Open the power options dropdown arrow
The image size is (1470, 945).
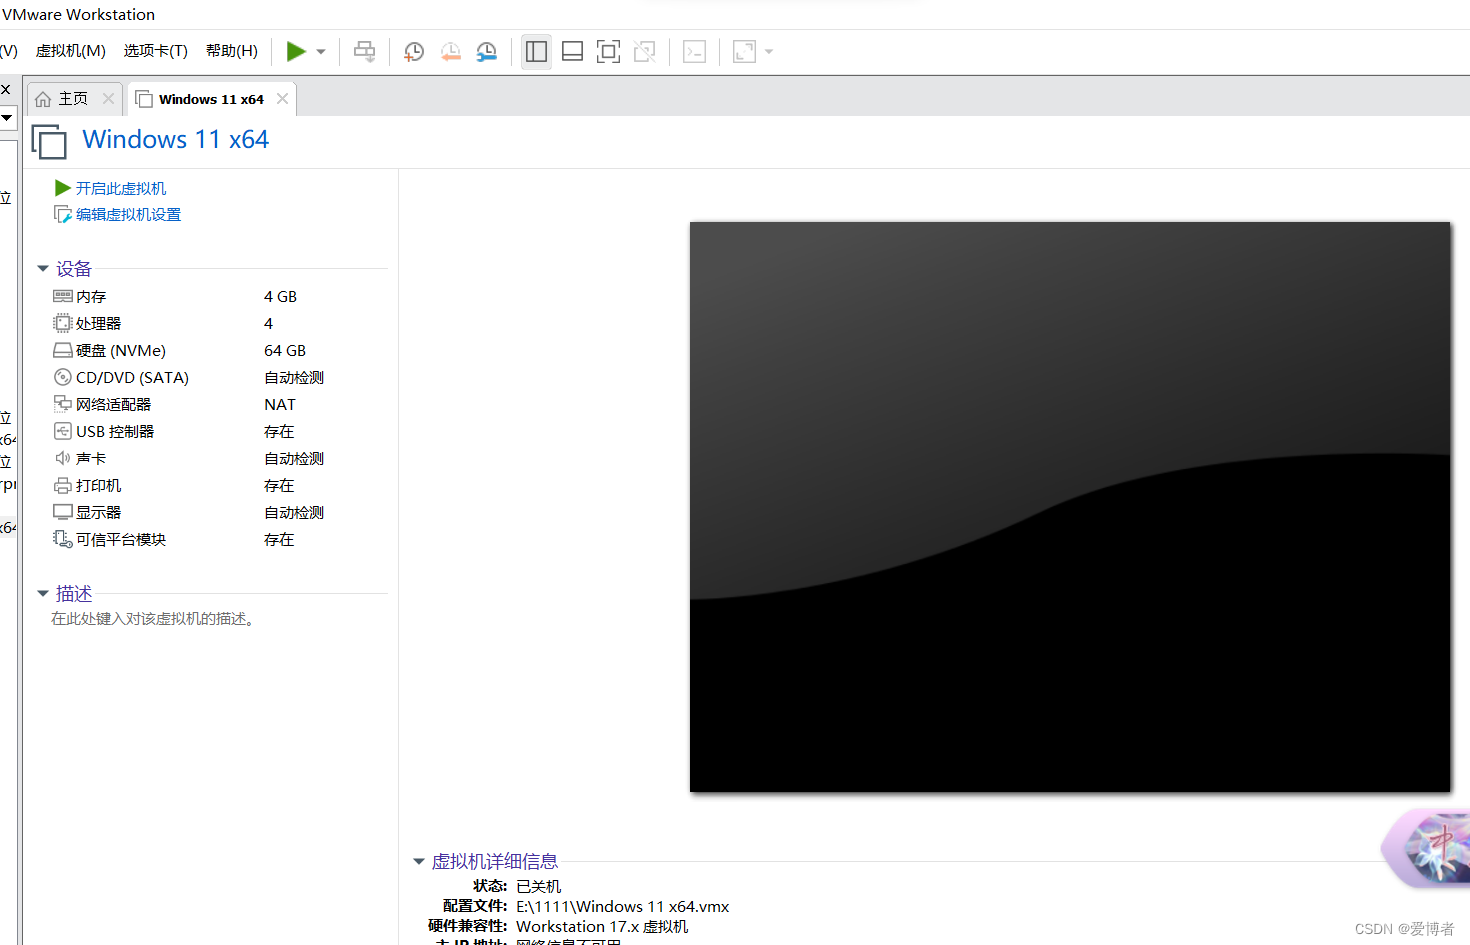tap(321, 52)
